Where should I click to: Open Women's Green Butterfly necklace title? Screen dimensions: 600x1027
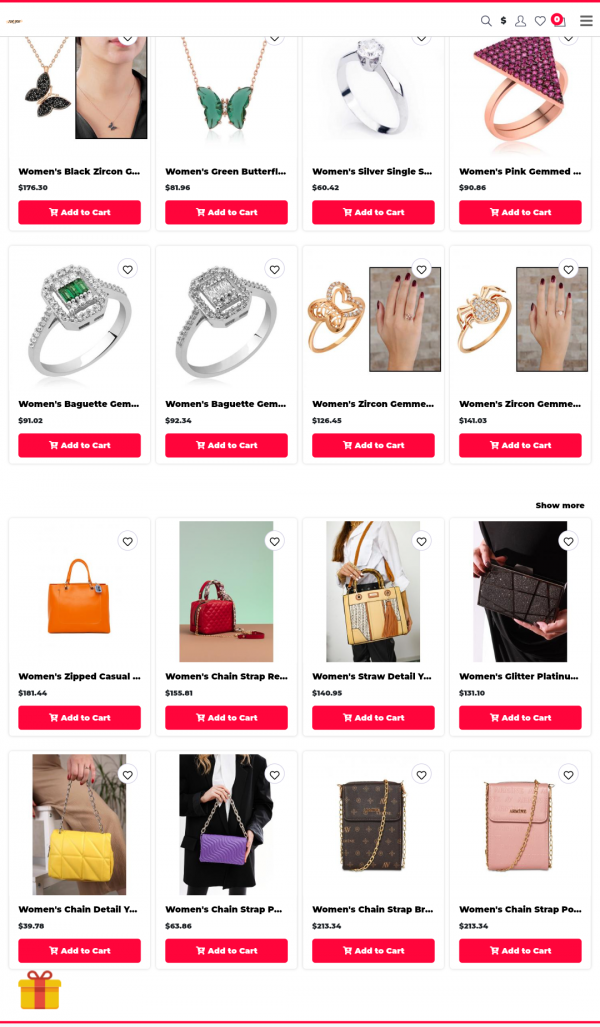click(x=226, y=172)
